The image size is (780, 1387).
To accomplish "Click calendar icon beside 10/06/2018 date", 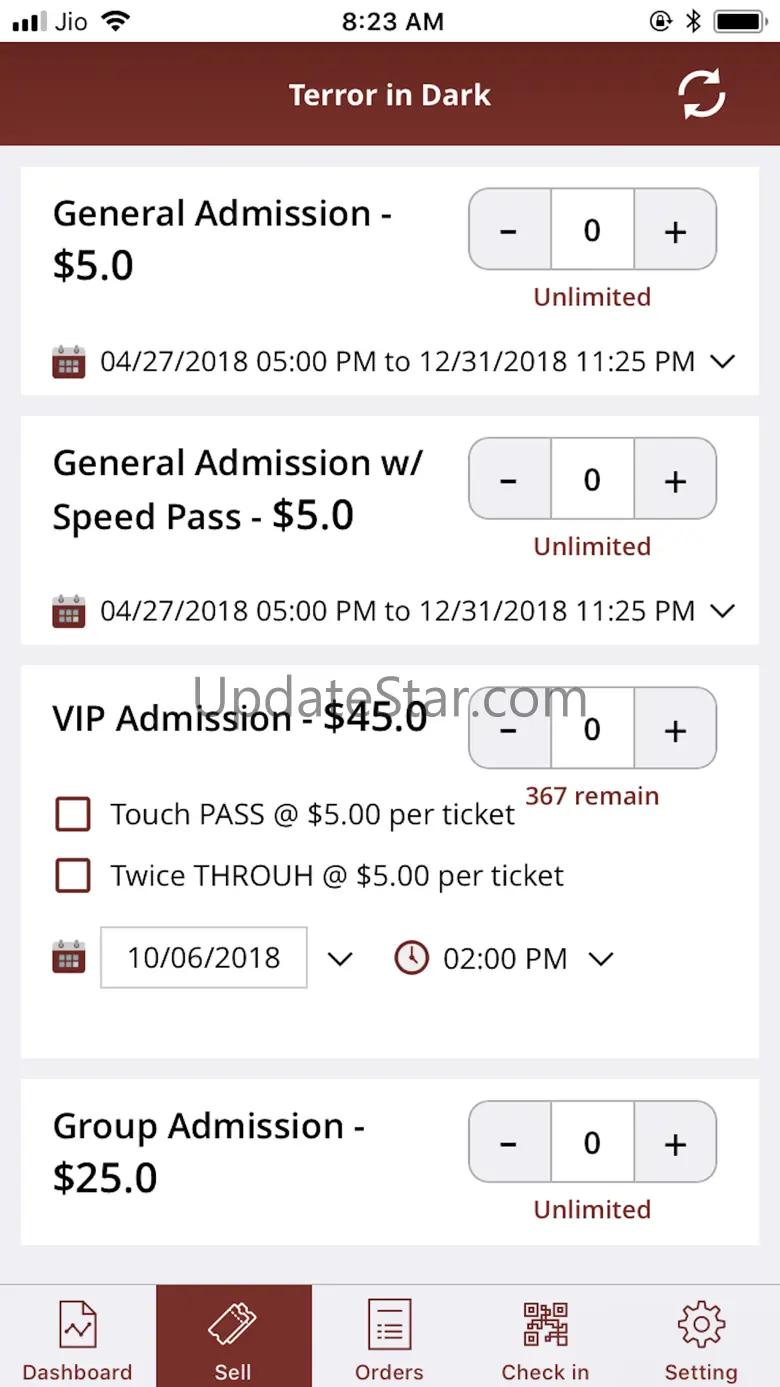I will (x=68, y=958).
